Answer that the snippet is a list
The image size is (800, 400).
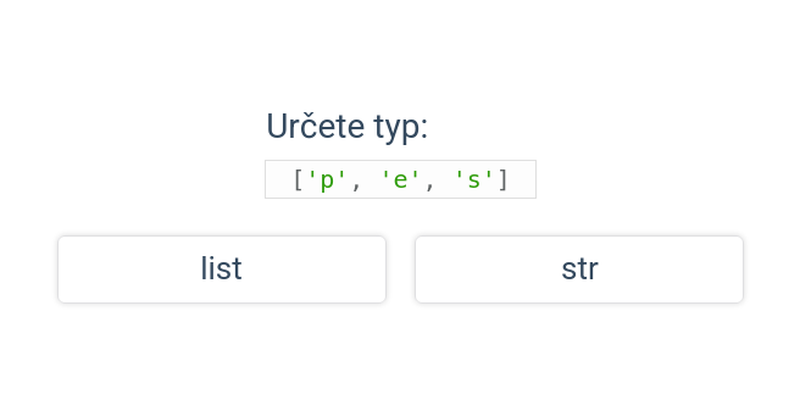[221, 269]
